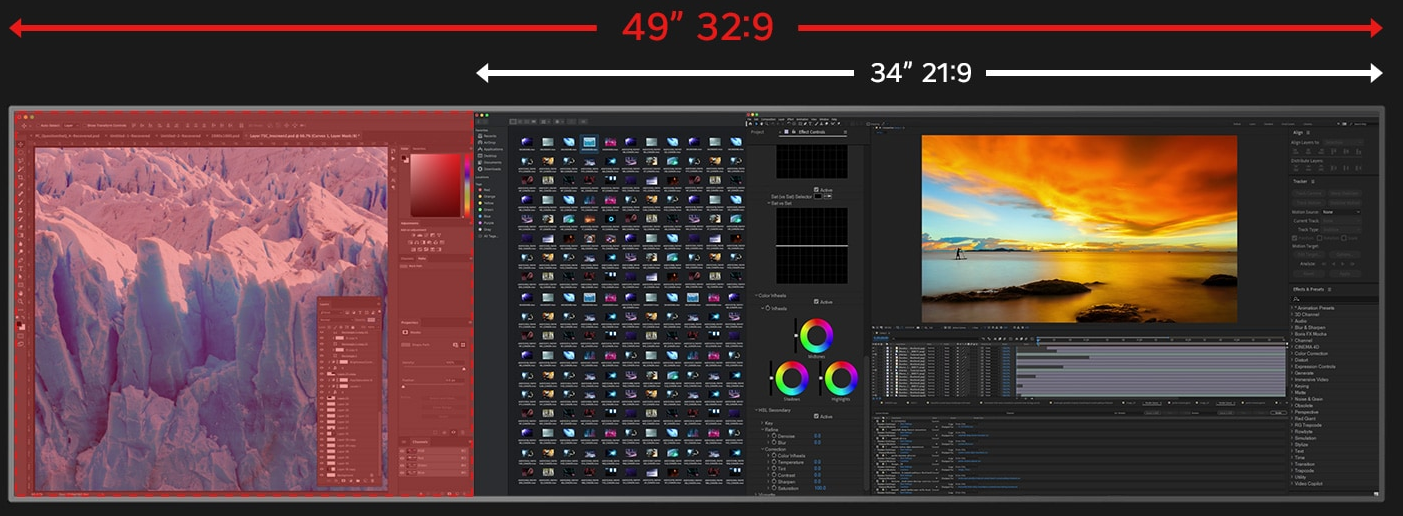Click the Shadows color wheel

[791, 378]
